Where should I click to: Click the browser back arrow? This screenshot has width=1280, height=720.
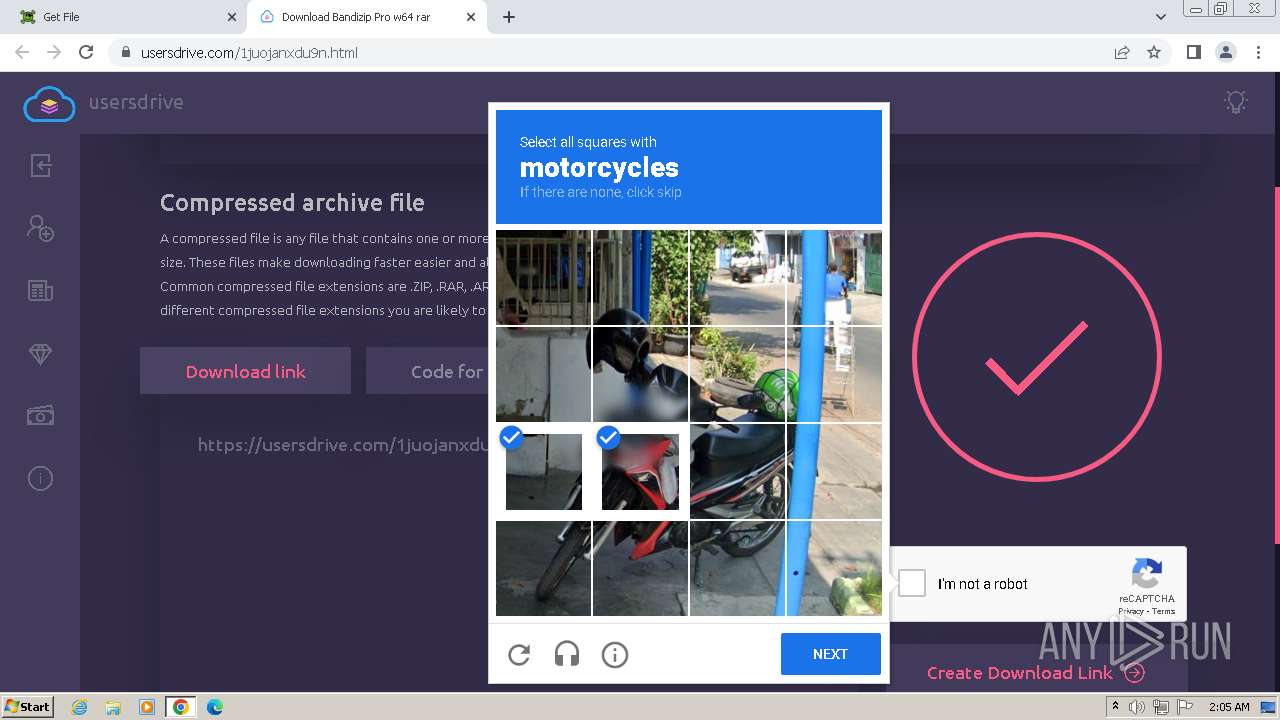22,52
